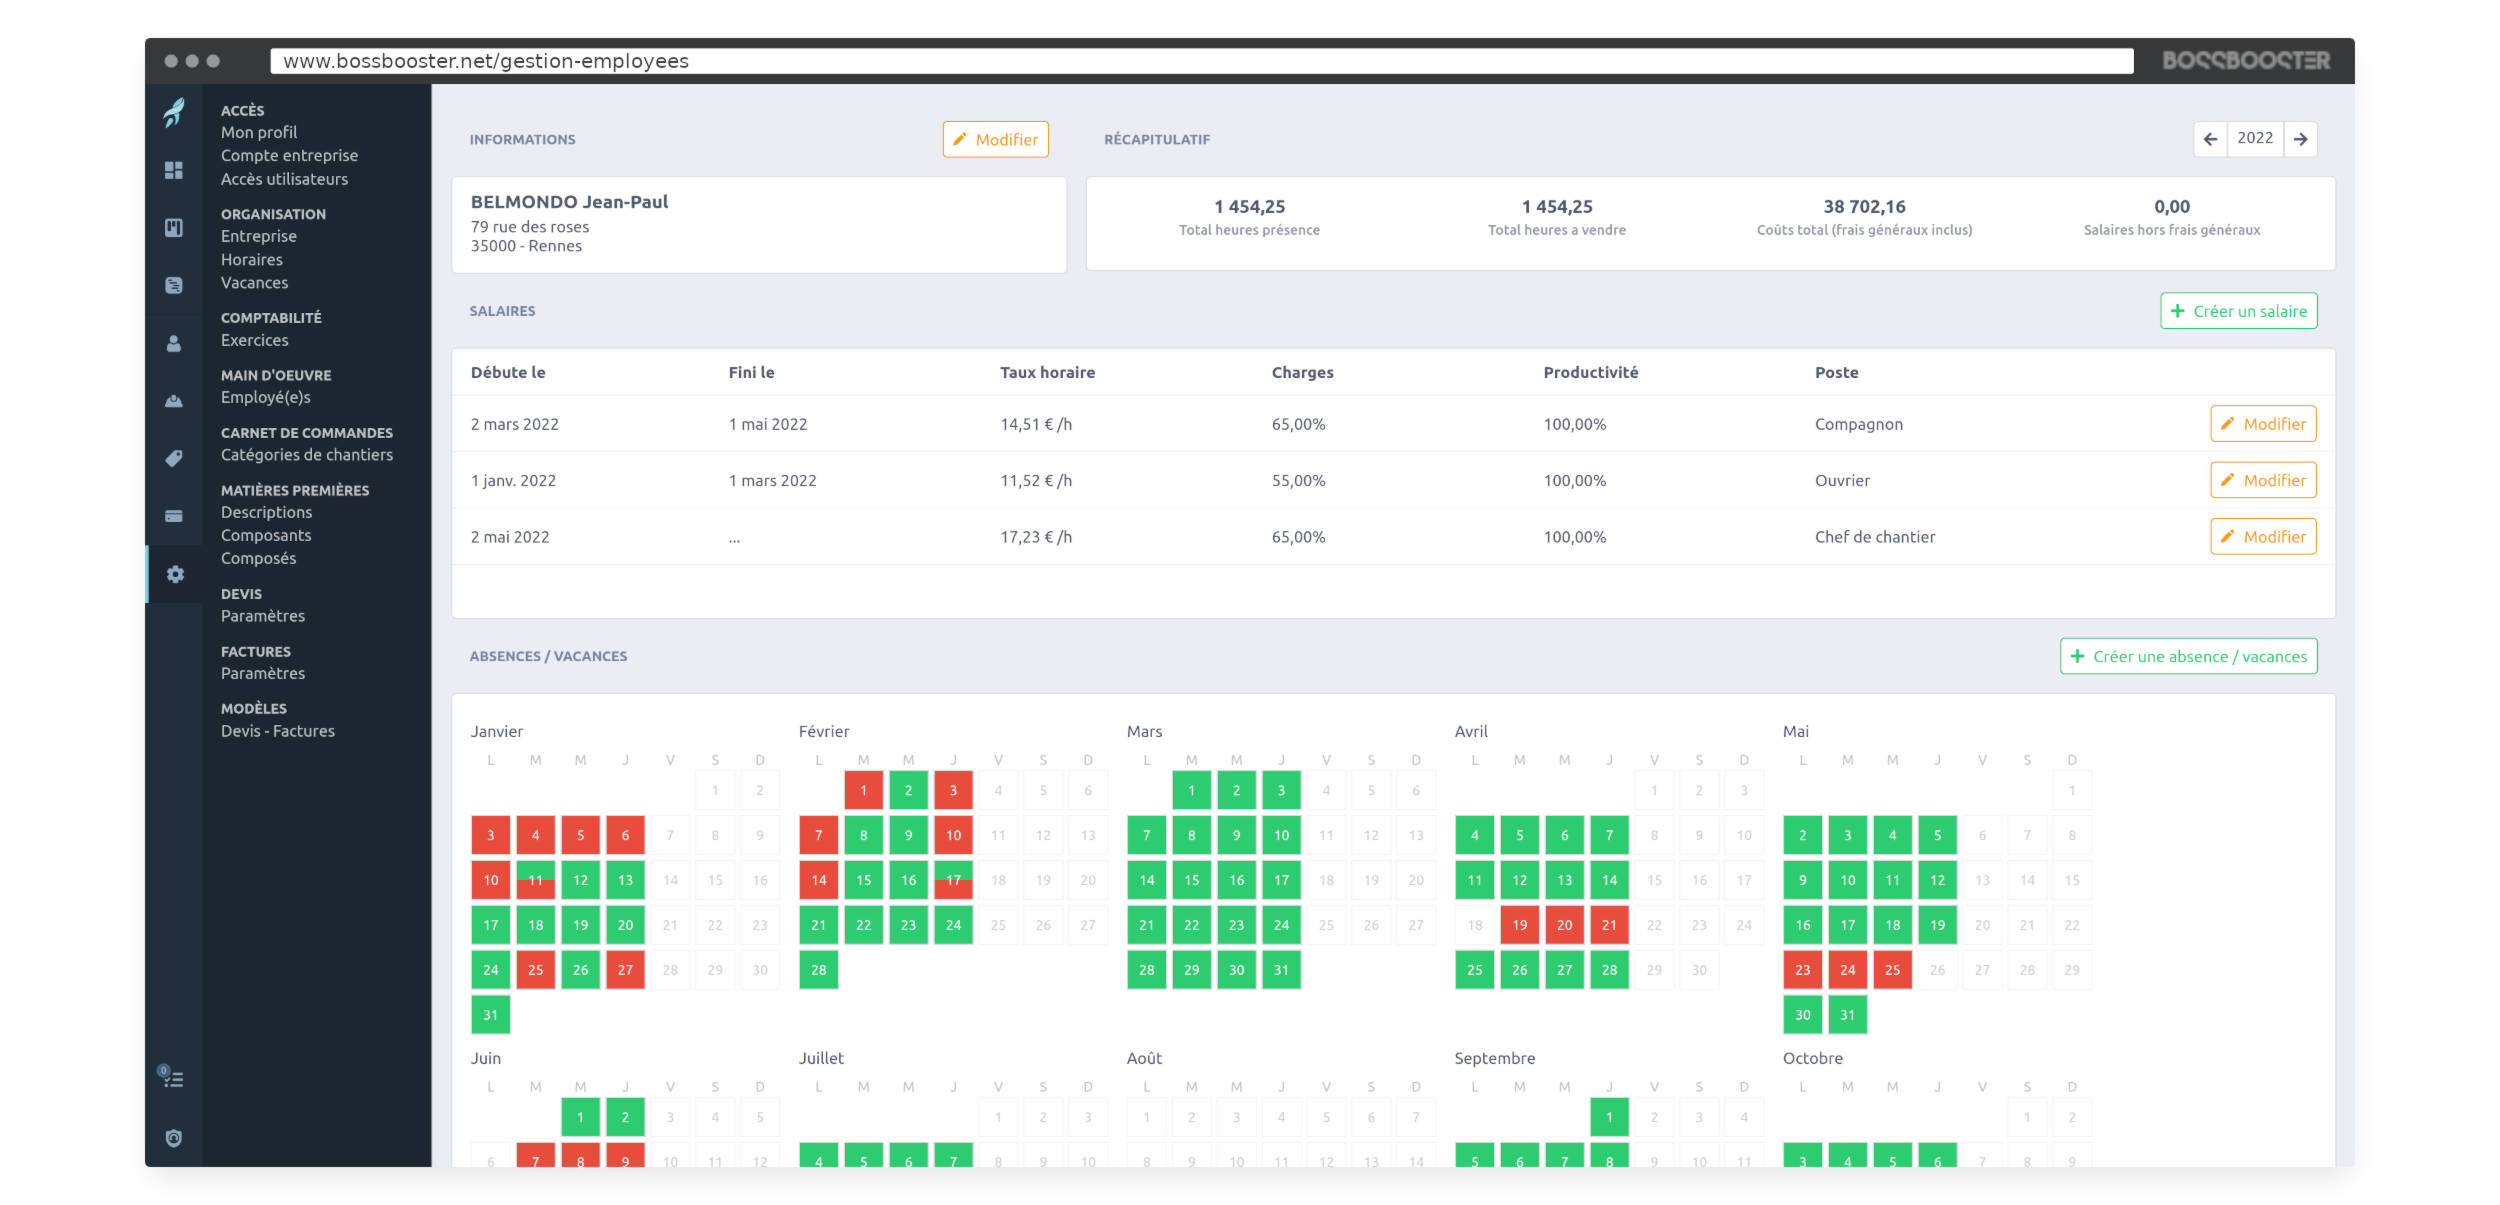
Task: Select June 2 green calendar day
Action: click(x=626, y=1117)
